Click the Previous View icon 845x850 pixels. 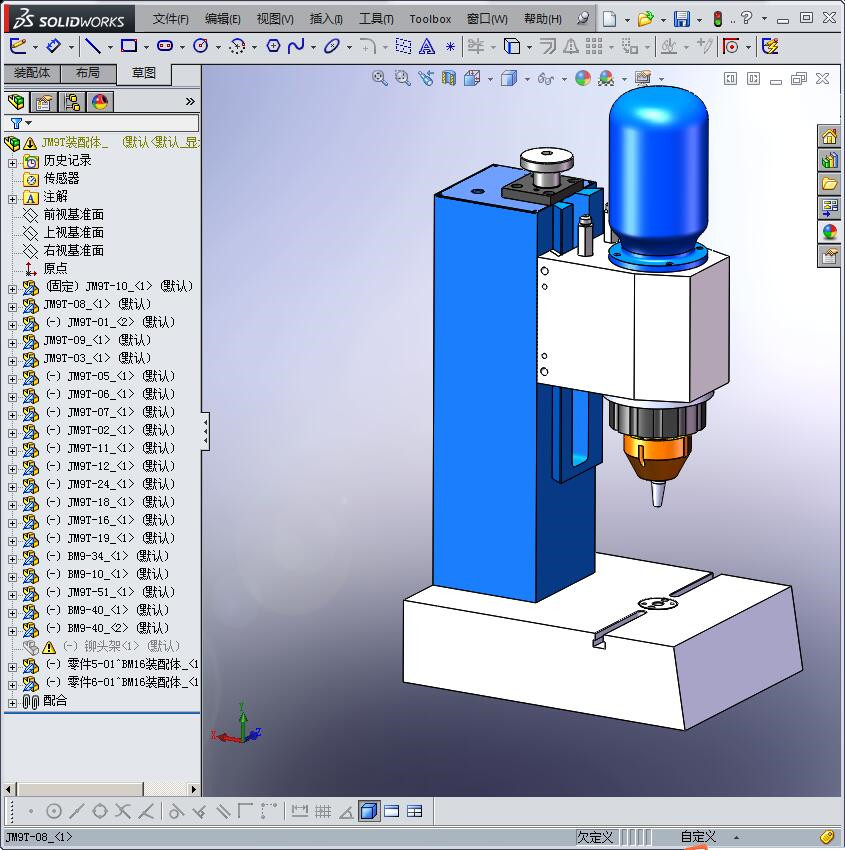426,79
